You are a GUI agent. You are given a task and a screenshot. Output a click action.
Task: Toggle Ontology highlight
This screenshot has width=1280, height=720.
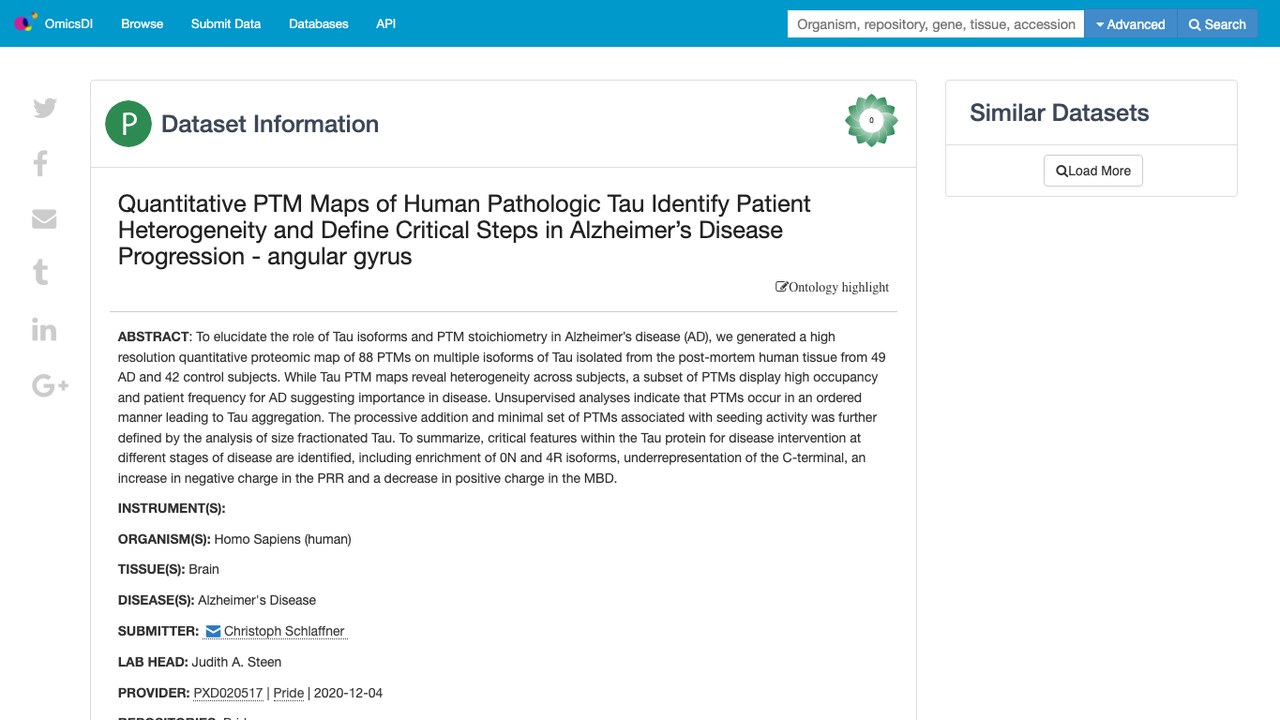832,287
